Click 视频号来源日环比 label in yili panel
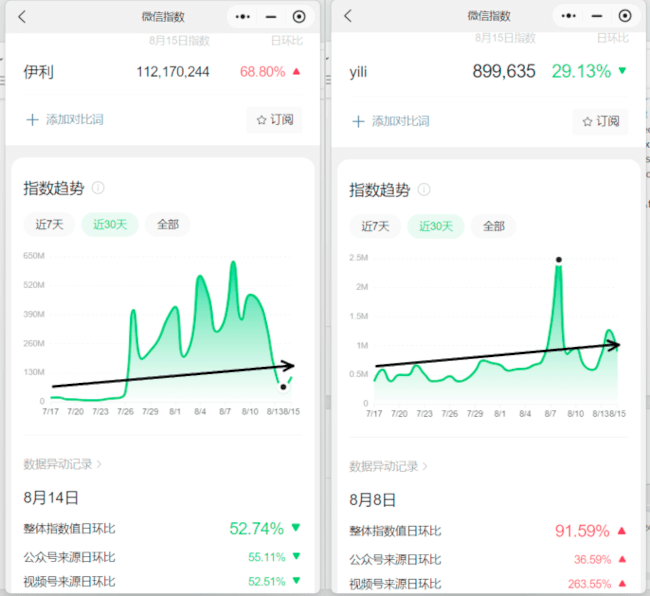Viewport: 650px width, 596px height. 395,584
